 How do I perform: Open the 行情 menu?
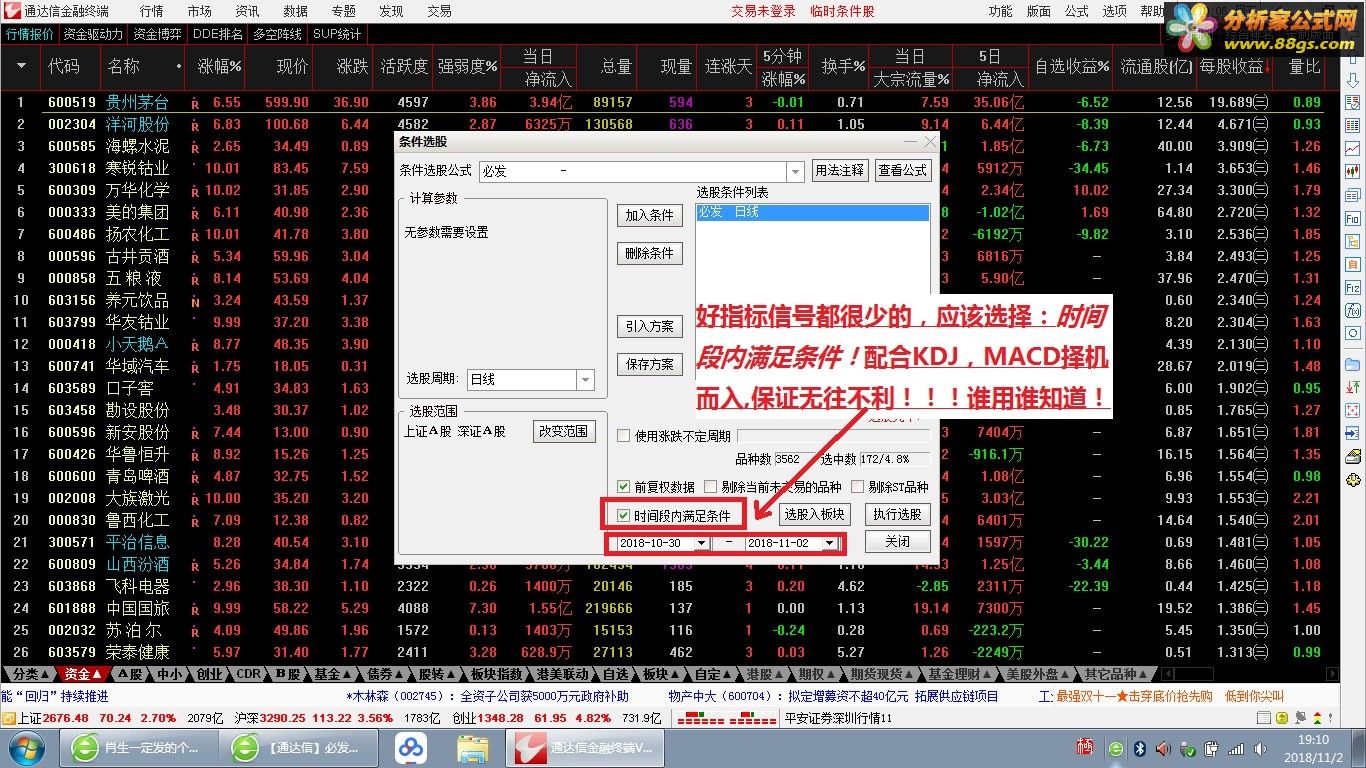tap(151, 11)
